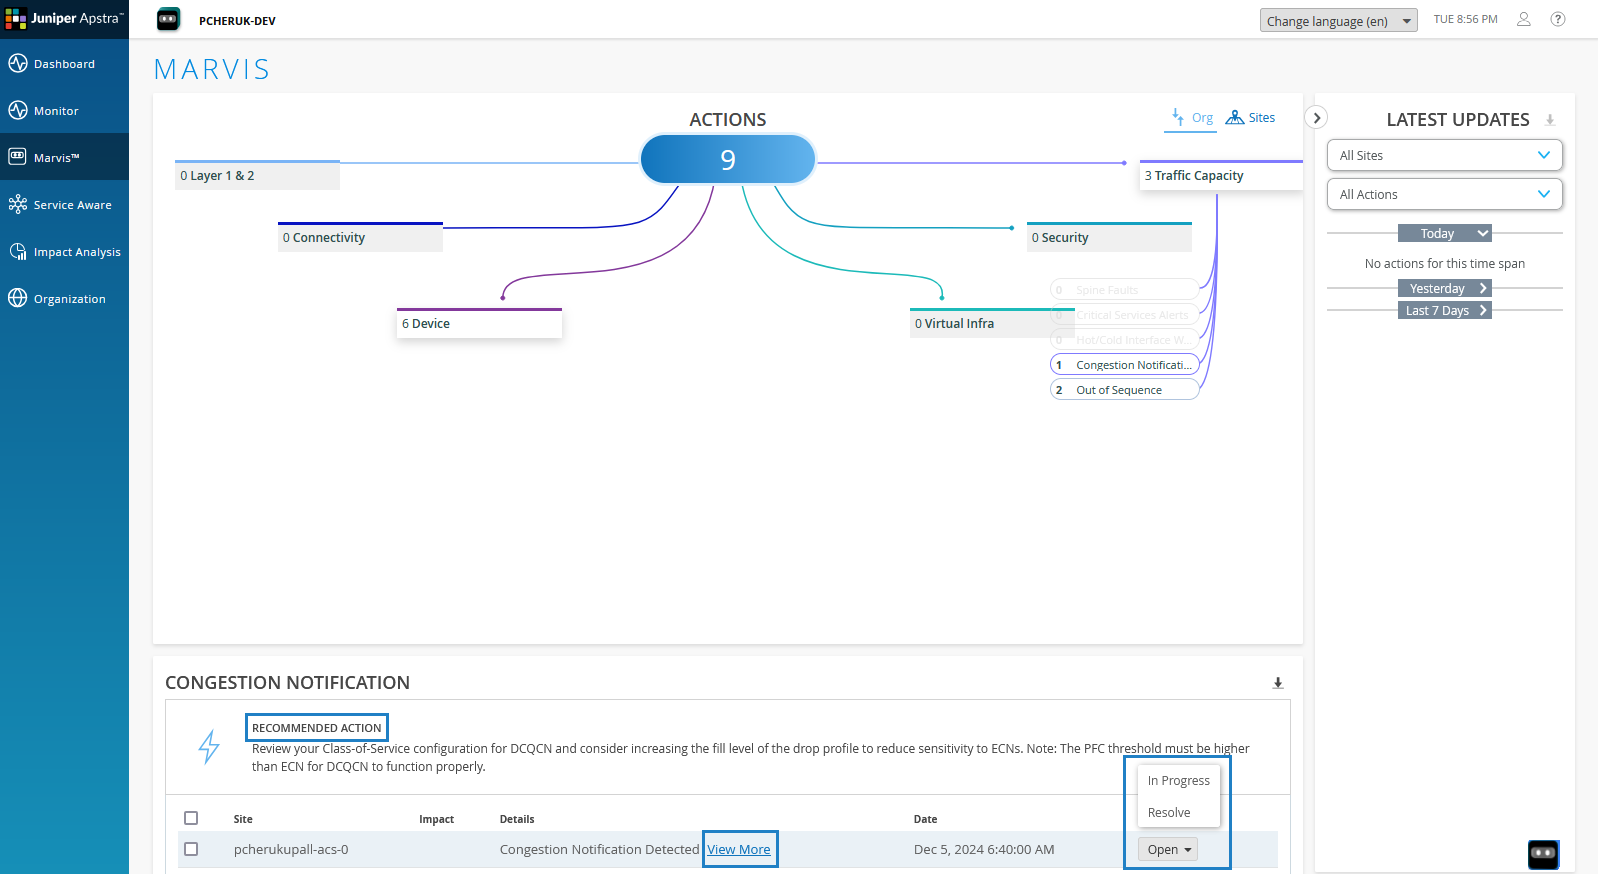Click the Details column header
Viewport: 1598px width, 874px height.
click(x=517, y=819)
